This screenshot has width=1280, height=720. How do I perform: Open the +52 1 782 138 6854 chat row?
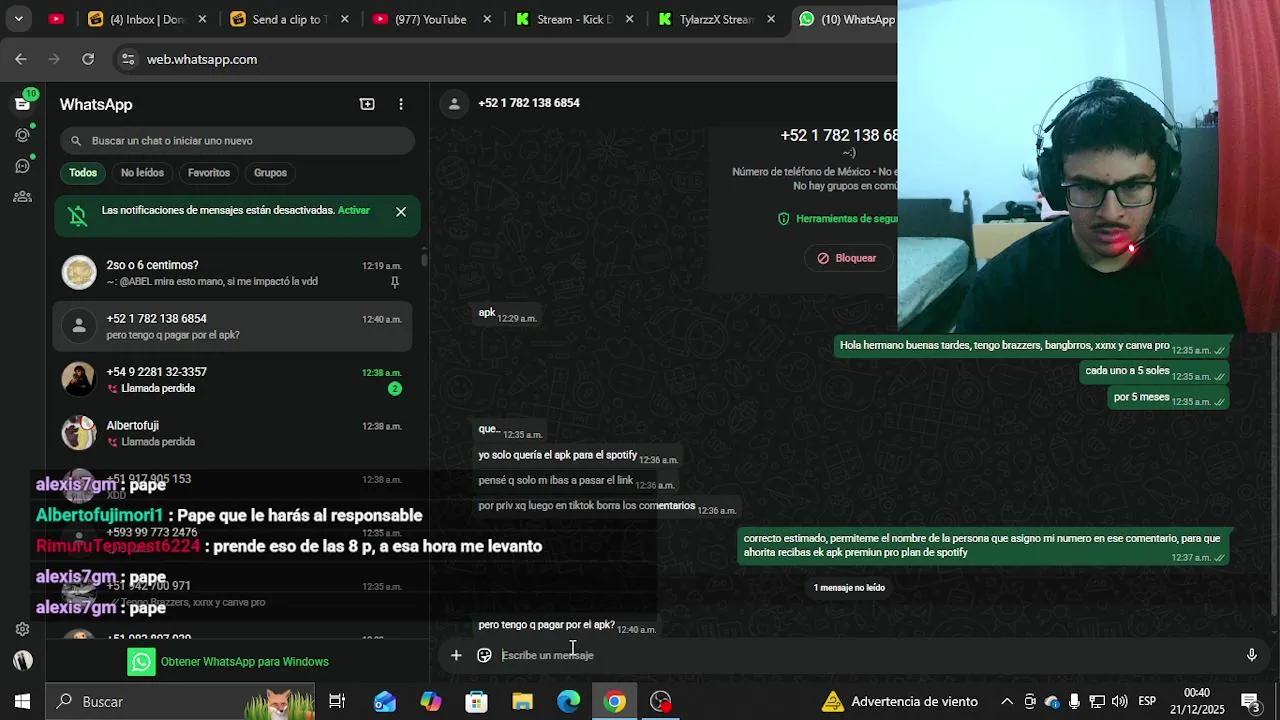pos(233,326)
